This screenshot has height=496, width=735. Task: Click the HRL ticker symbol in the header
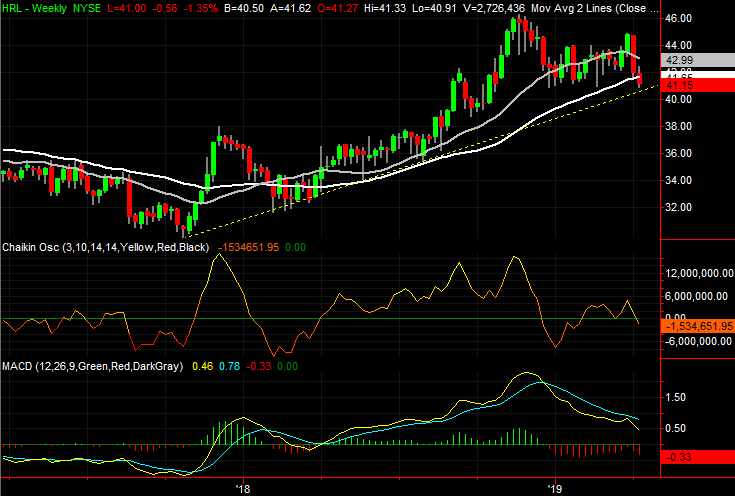14,7
